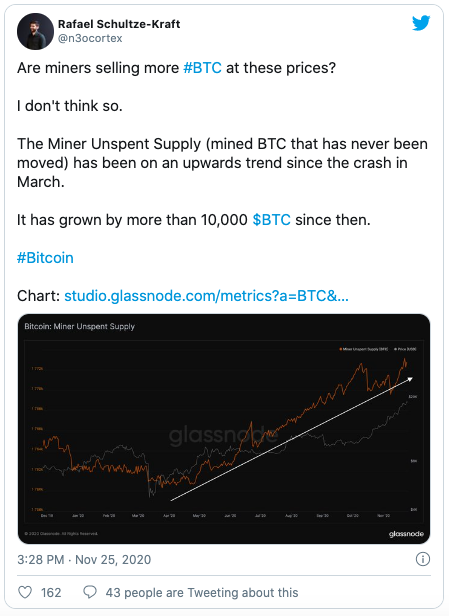Screen dimensions: 449x616
Task: Click the 162 likes count
Action: [51, 592]
